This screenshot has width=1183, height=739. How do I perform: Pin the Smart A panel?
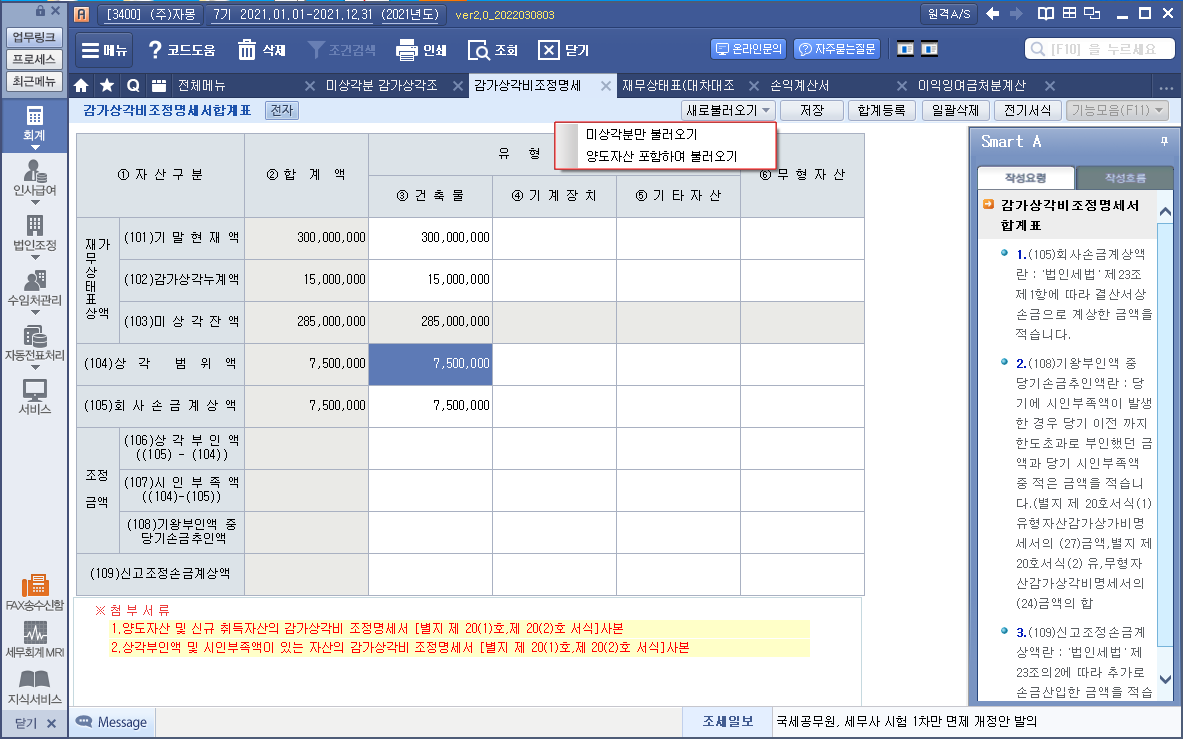coord(1164,142)
